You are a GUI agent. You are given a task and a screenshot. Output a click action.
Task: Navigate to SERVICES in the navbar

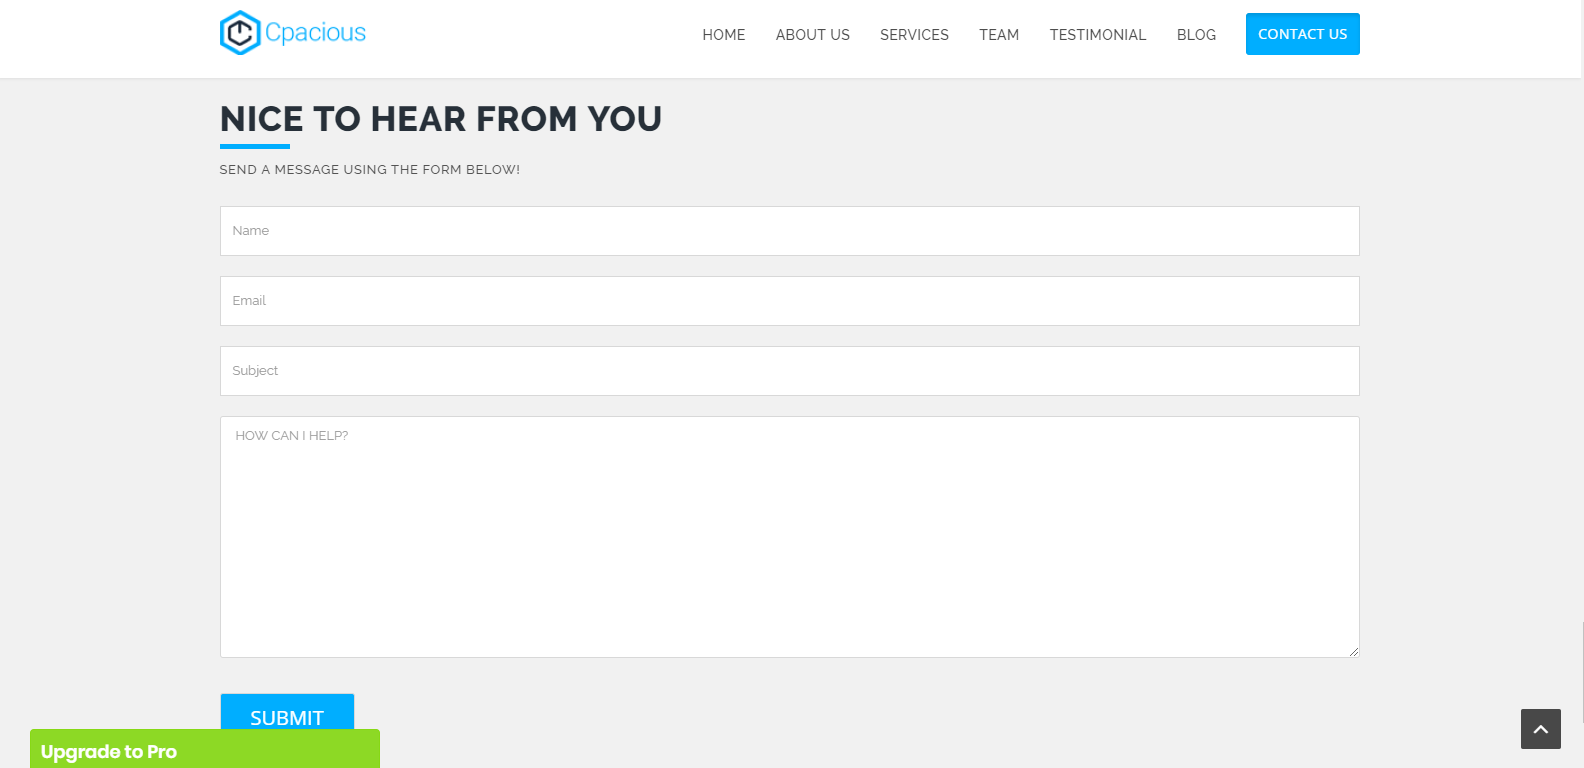coord(914,35)
